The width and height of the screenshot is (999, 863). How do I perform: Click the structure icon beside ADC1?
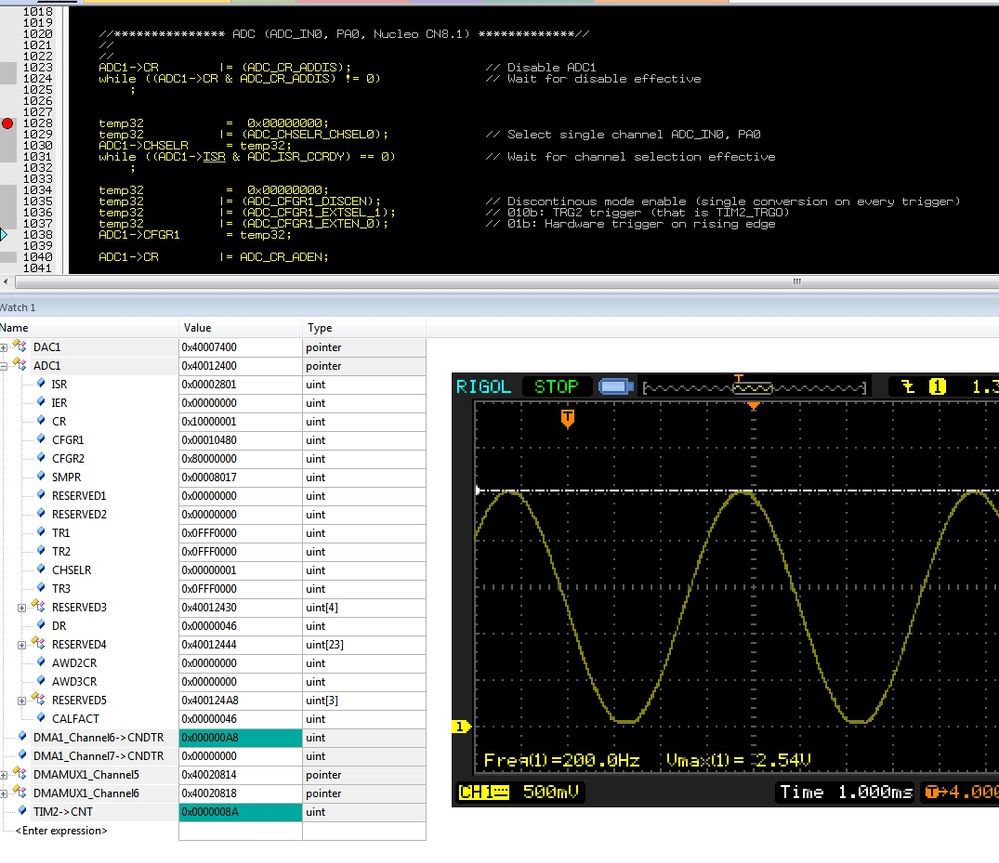pos(20,365)
